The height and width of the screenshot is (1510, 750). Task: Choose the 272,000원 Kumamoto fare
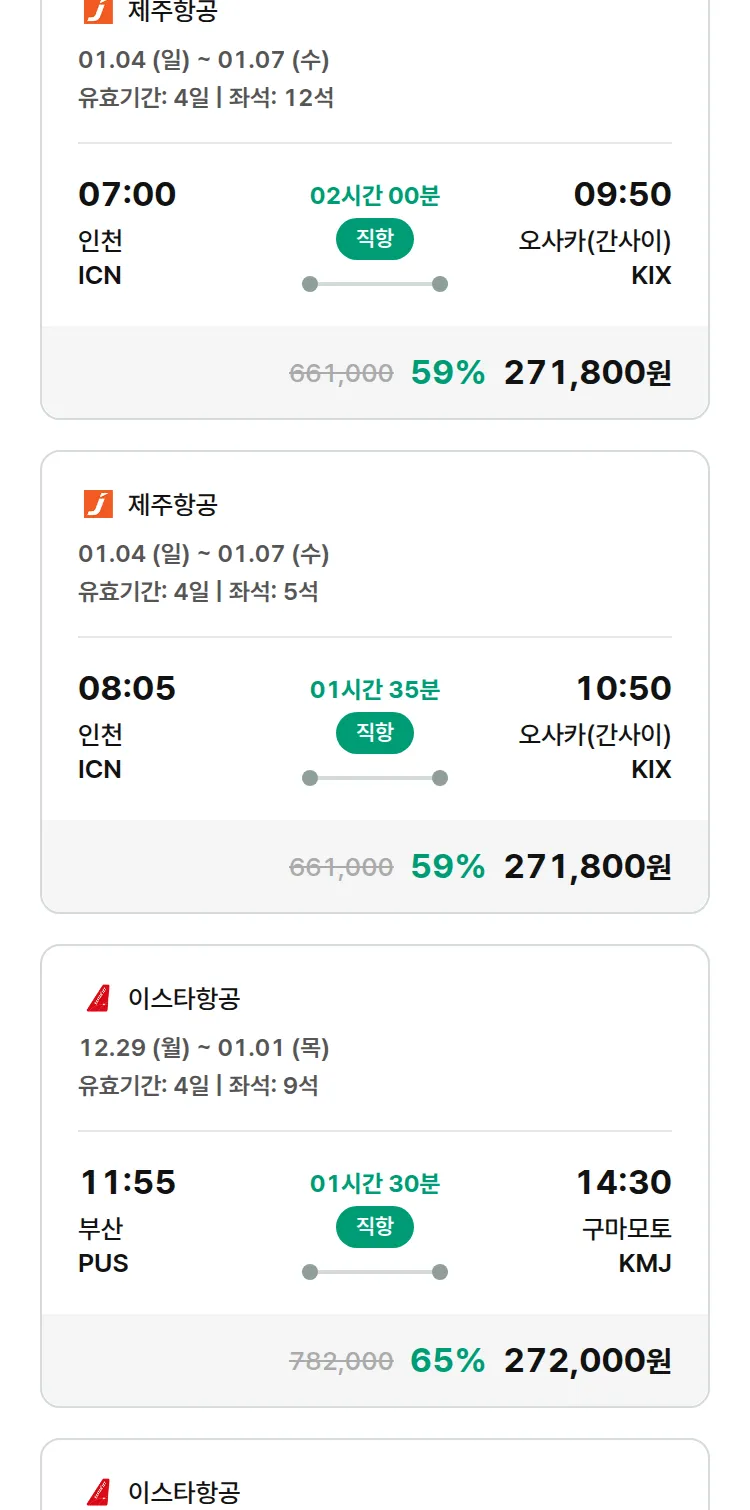(587, 1361)
